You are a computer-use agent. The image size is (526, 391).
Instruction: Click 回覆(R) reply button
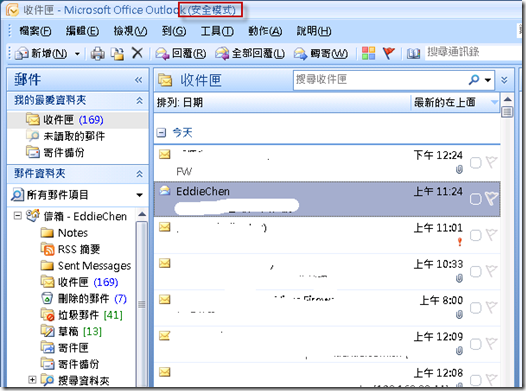coord(181,53)
